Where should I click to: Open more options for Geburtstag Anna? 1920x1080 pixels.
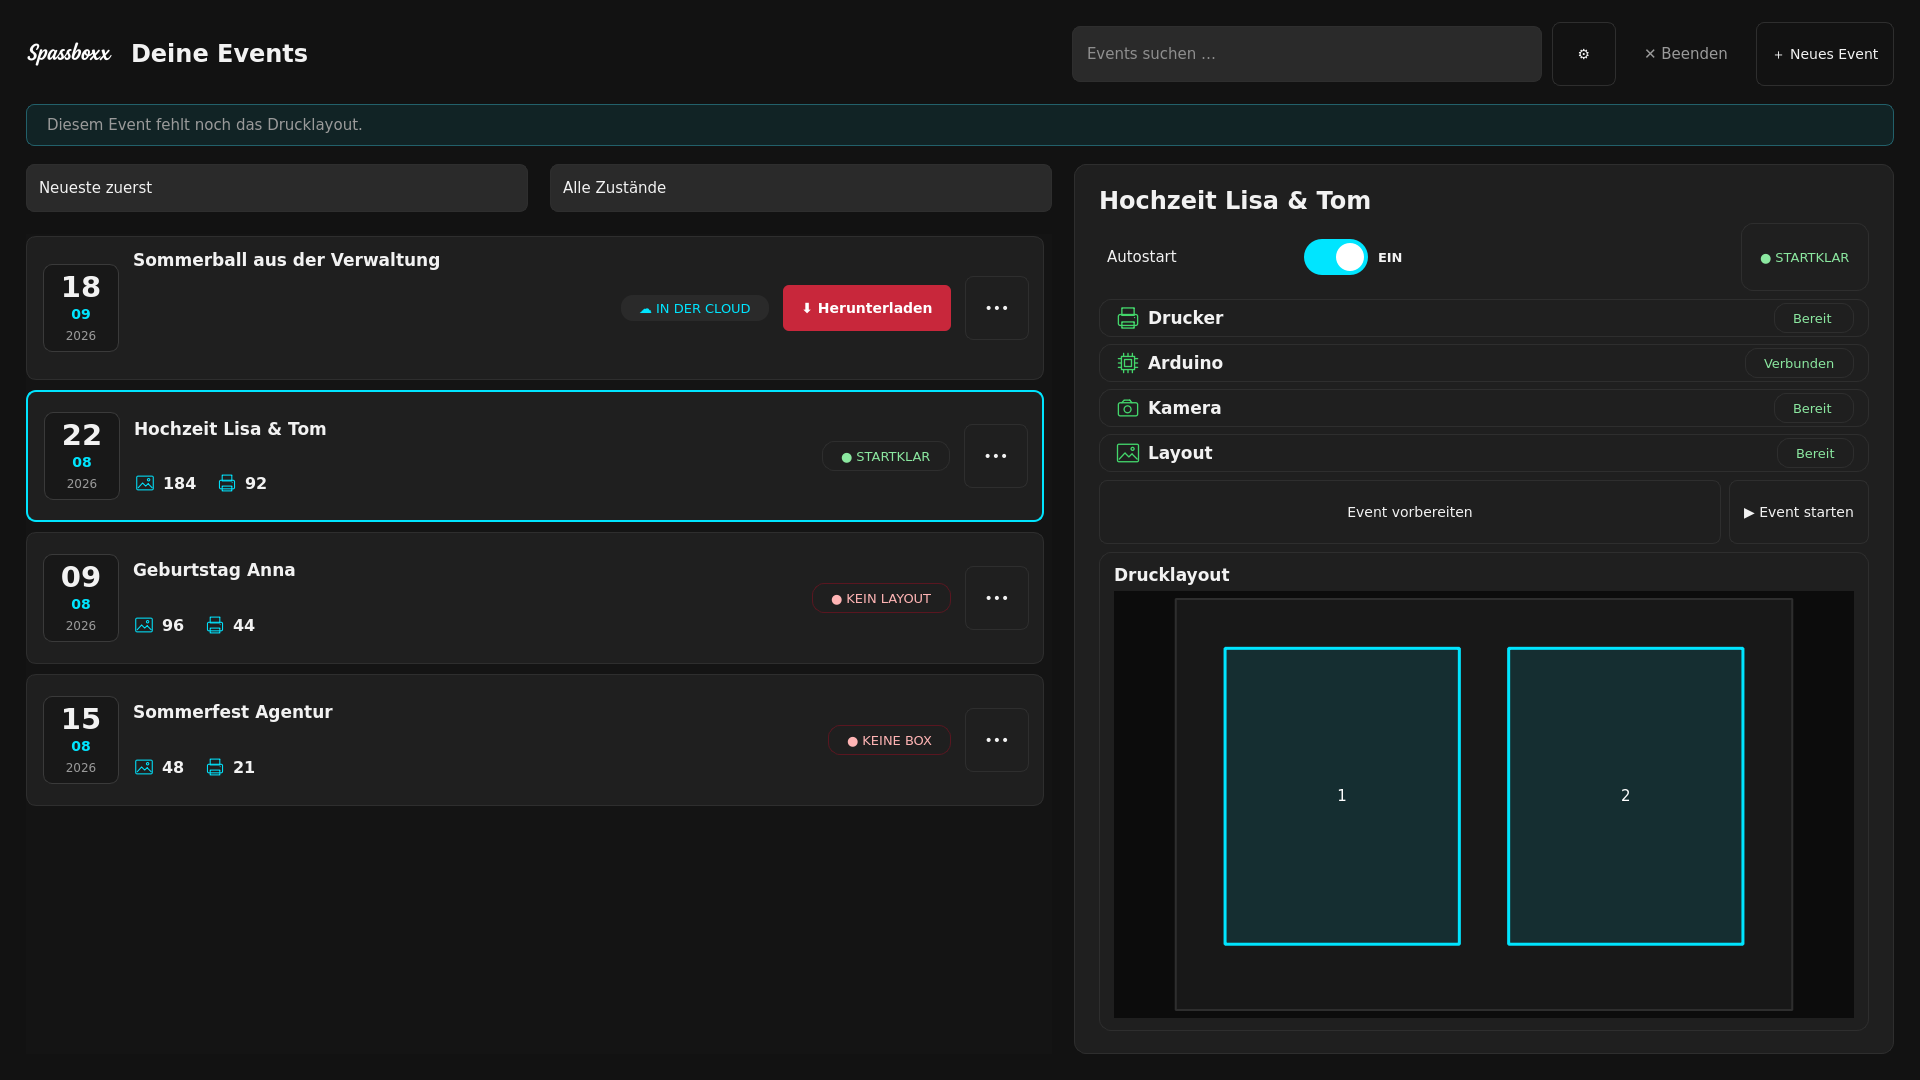point(996,598)
